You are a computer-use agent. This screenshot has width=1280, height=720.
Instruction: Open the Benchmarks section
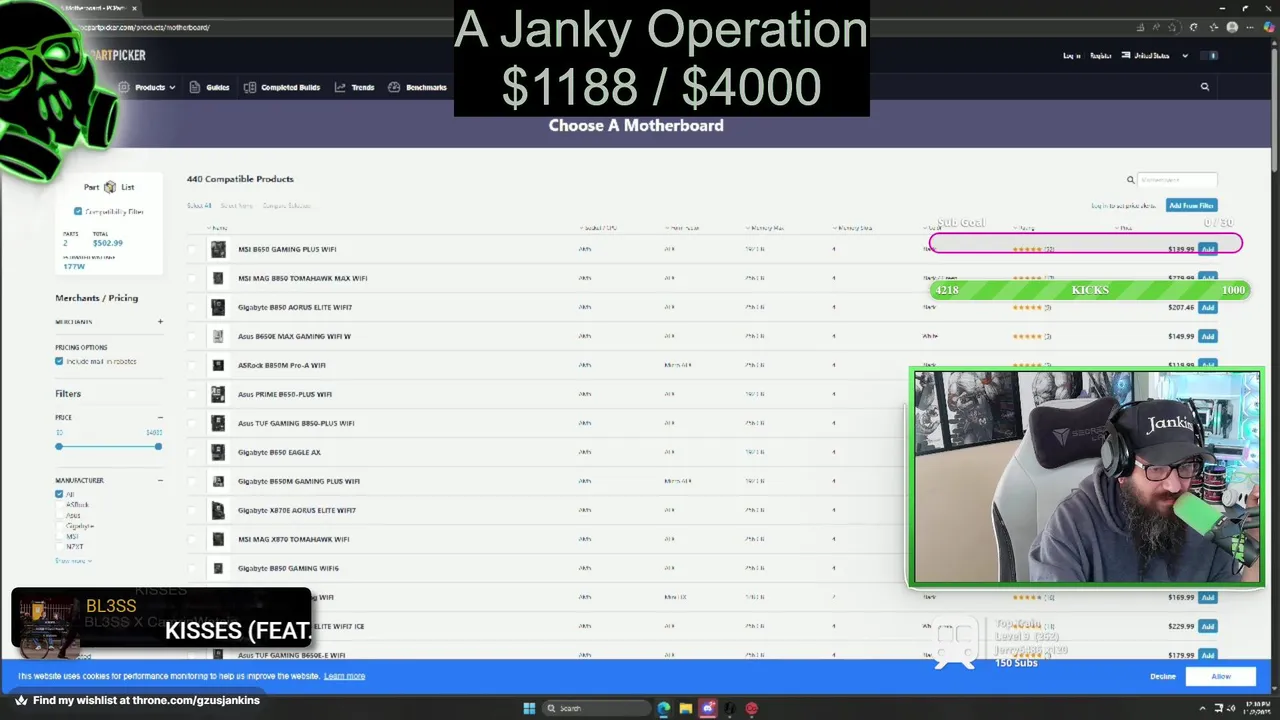[417, 87]
